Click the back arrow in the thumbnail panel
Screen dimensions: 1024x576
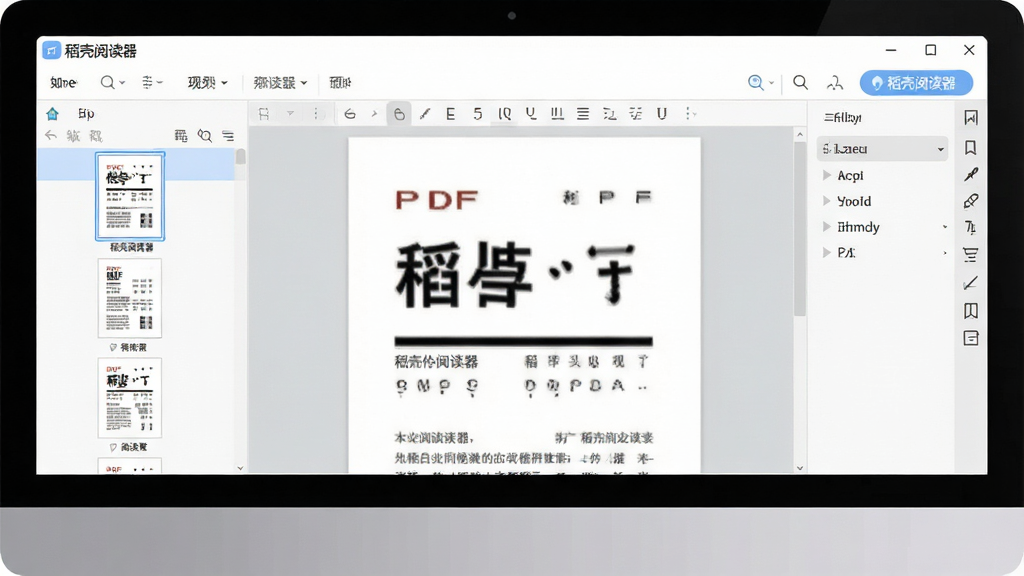(x=51, y=135)
